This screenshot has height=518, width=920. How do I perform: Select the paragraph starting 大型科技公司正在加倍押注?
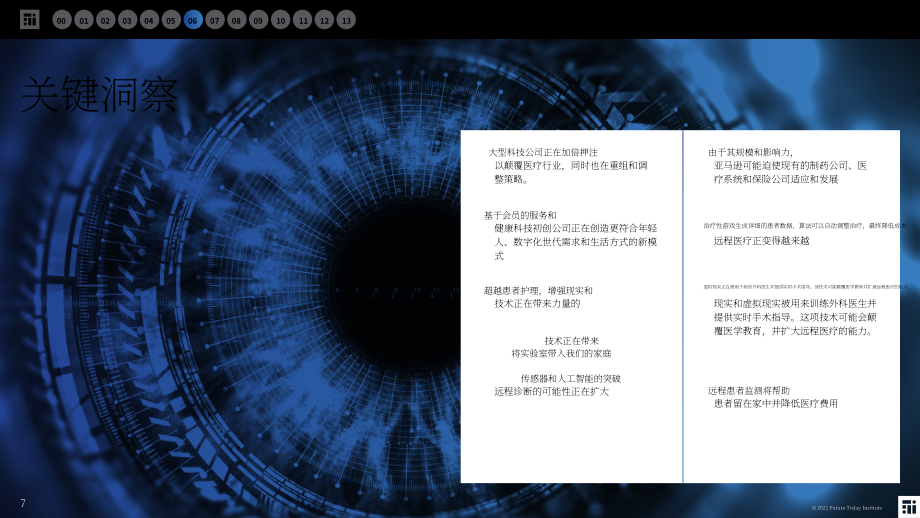point(568,165)
